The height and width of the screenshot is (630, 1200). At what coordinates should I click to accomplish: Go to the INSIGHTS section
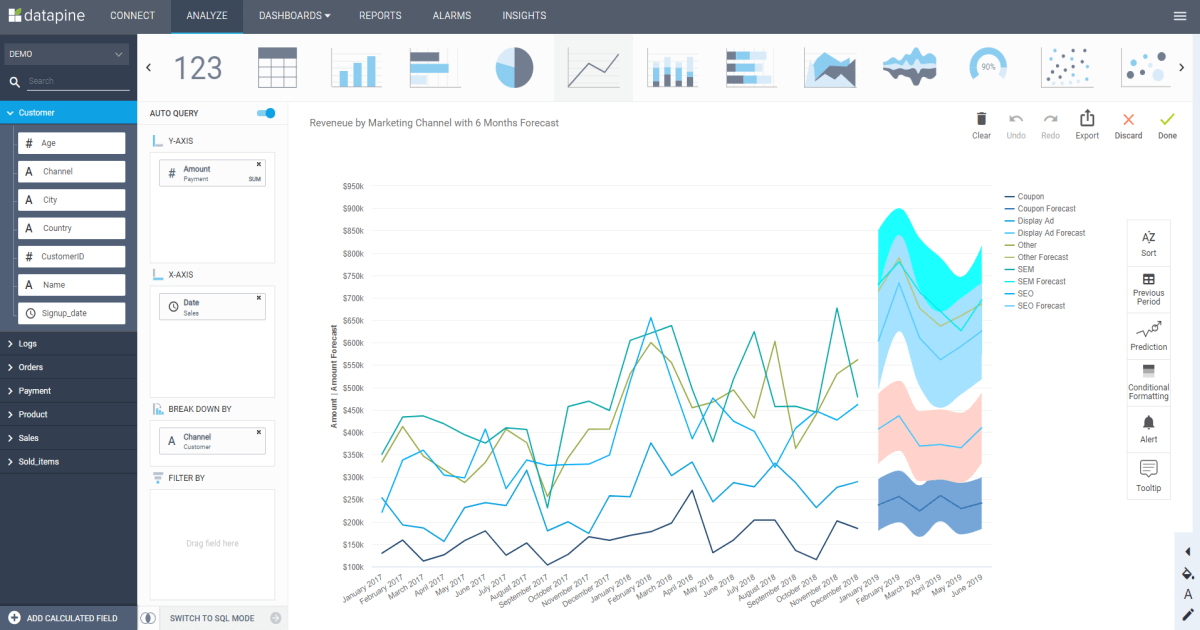(x=525, y=16)
